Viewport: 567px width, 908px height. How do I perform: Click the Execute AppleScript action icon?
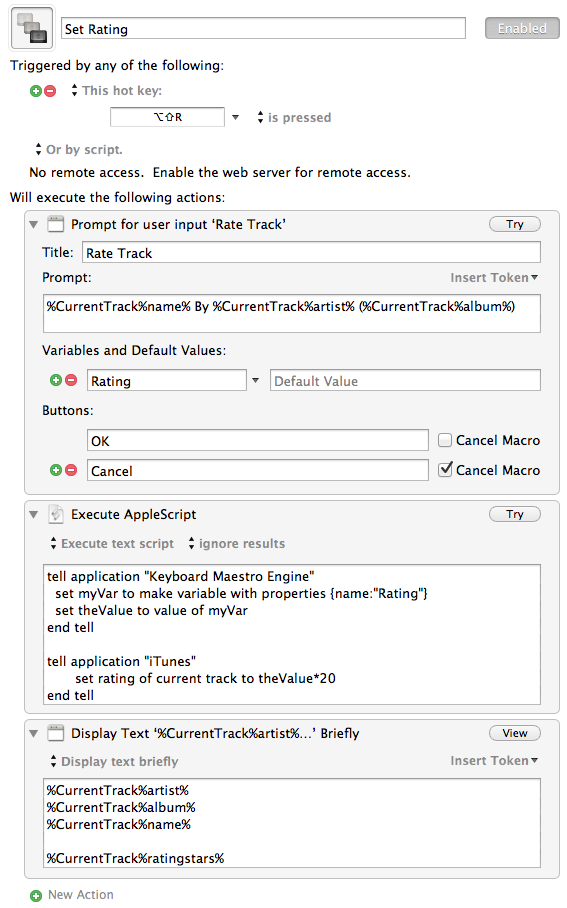point(56,514)
